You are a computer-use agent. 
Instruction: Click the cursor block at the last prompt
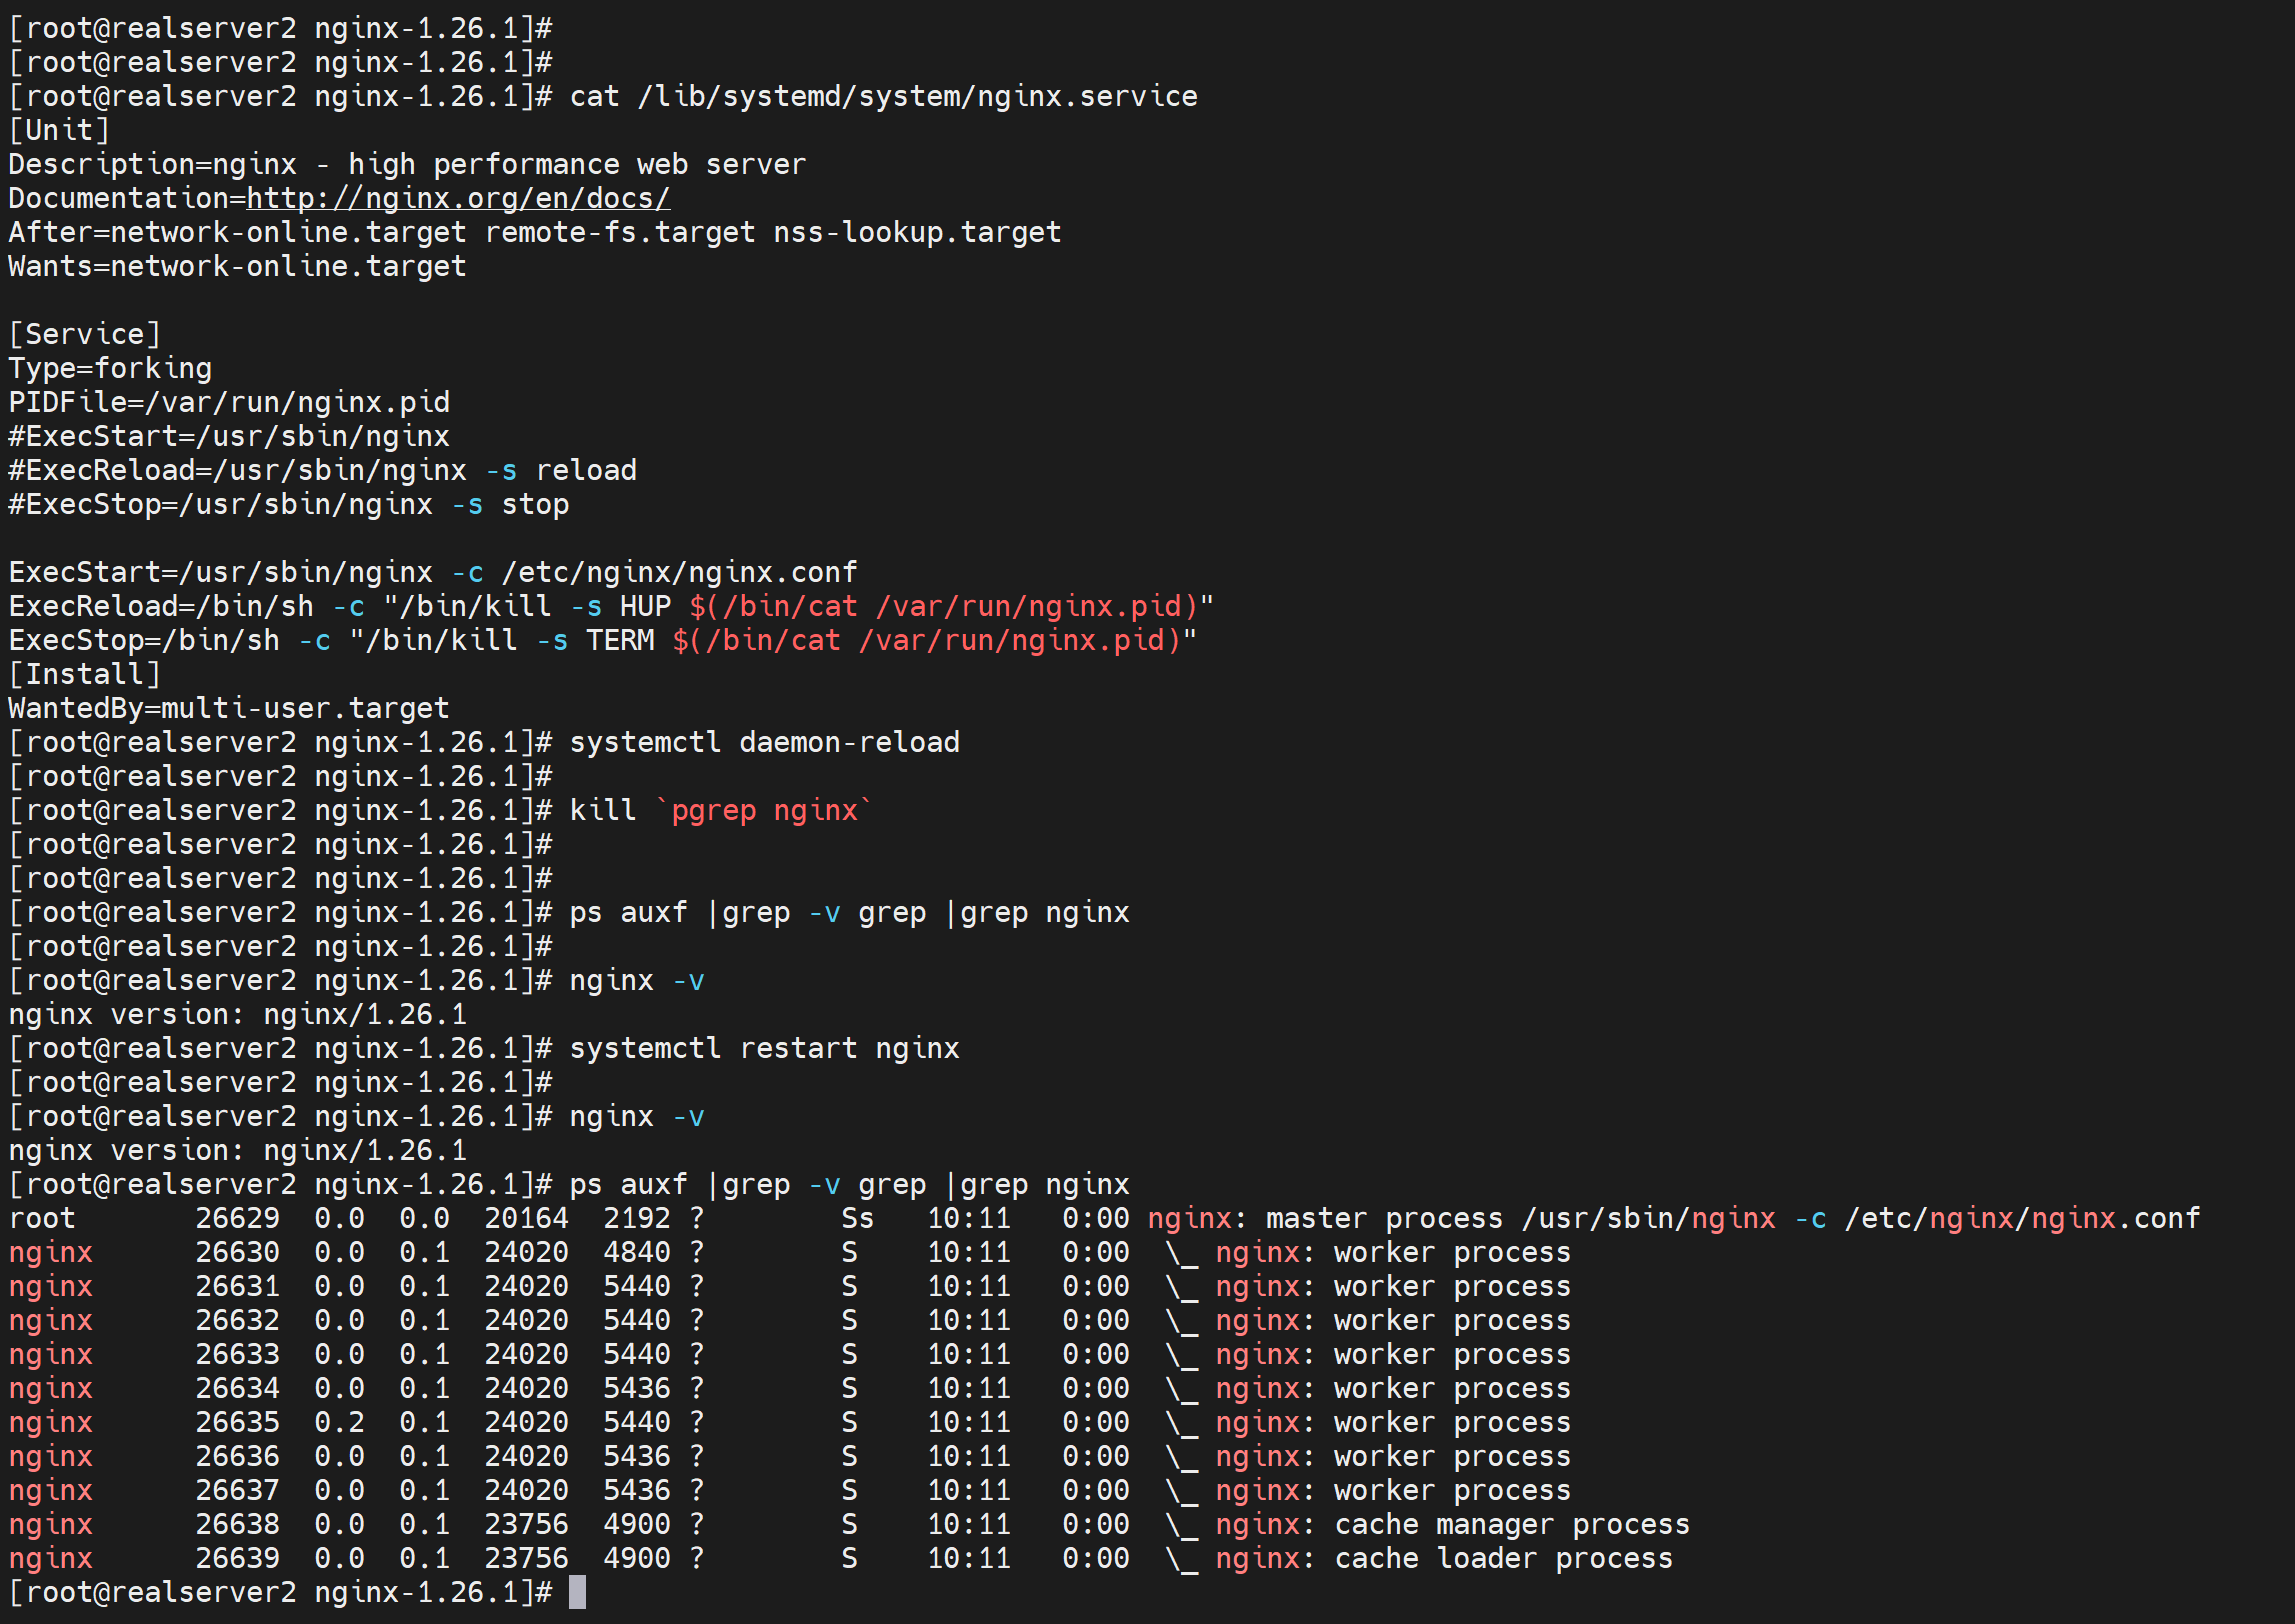(577, 1592)
